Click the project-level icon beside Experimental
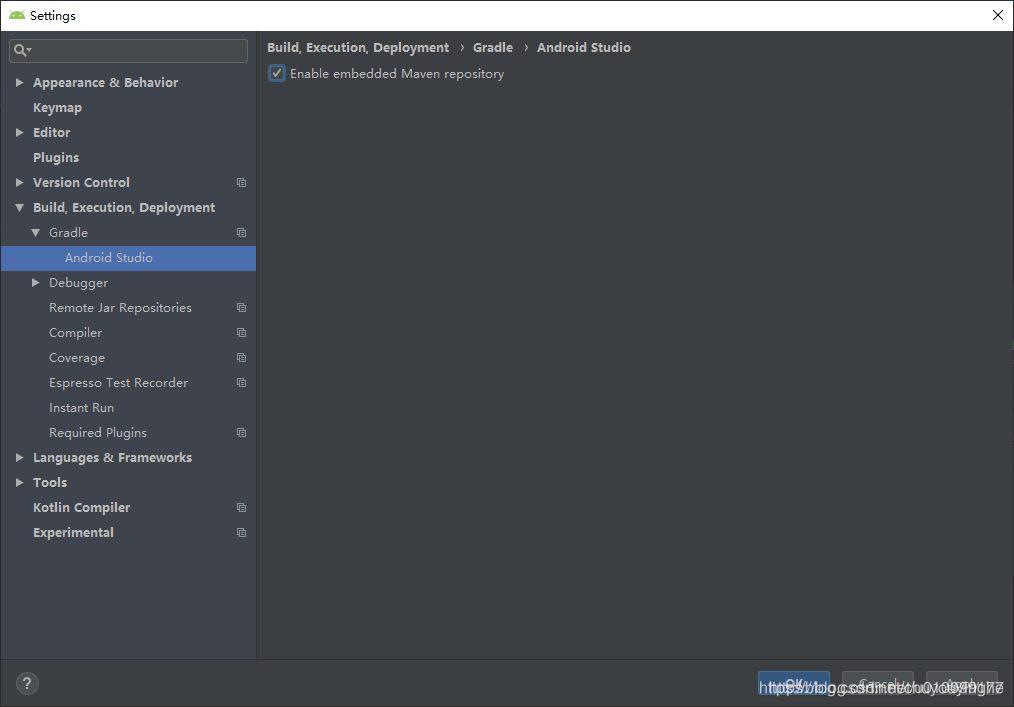1014x707 pixels. 241,533
